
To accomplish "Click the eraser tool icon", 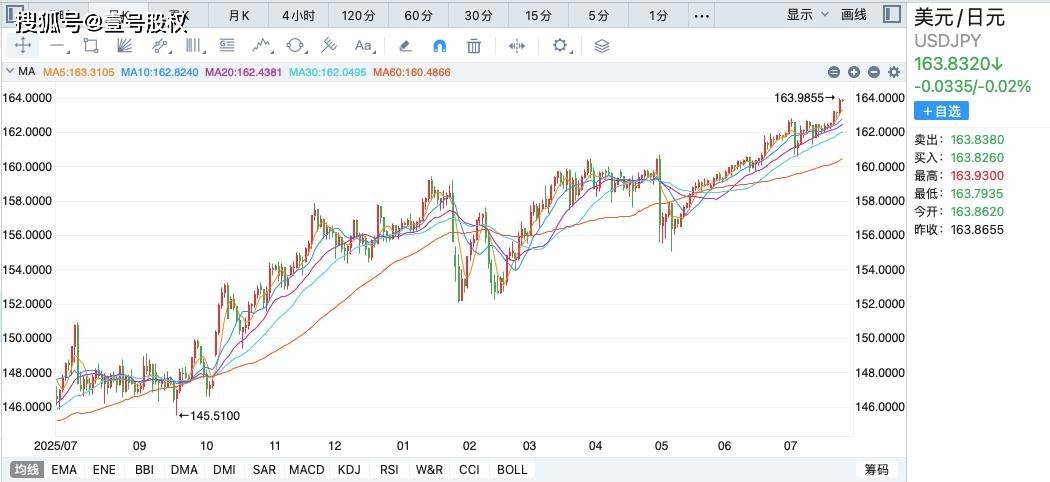I will click(404, 46).
